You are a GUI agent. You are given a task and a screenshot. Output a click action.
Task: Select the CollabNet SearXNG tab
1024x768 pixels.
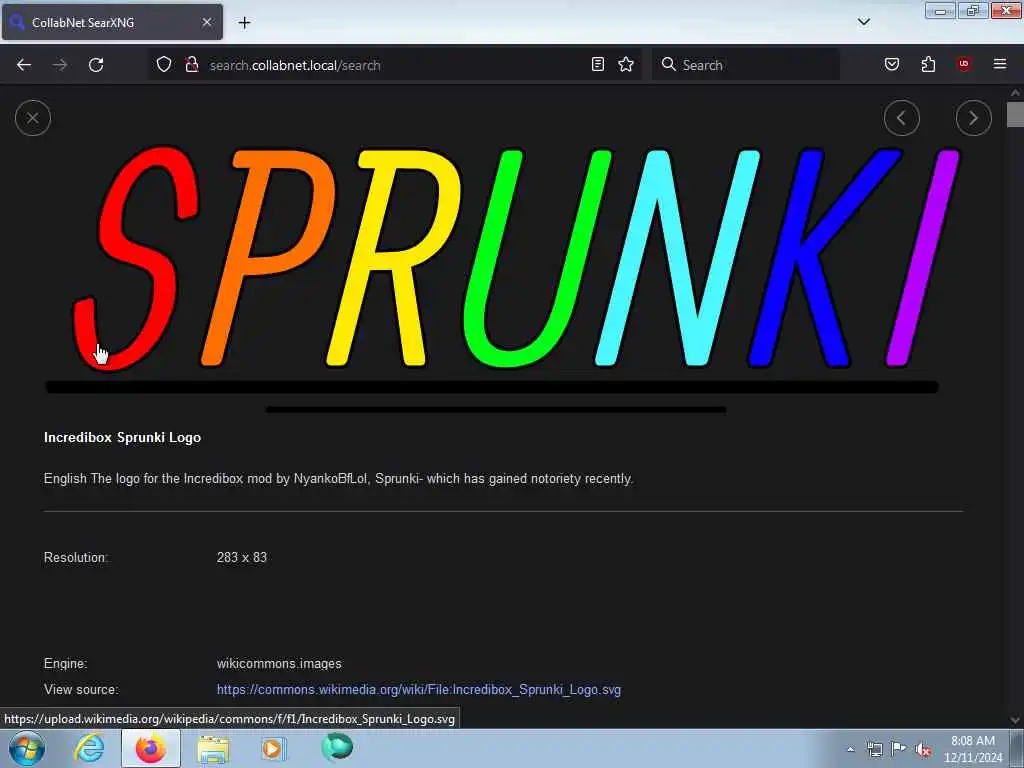point(112,22)
